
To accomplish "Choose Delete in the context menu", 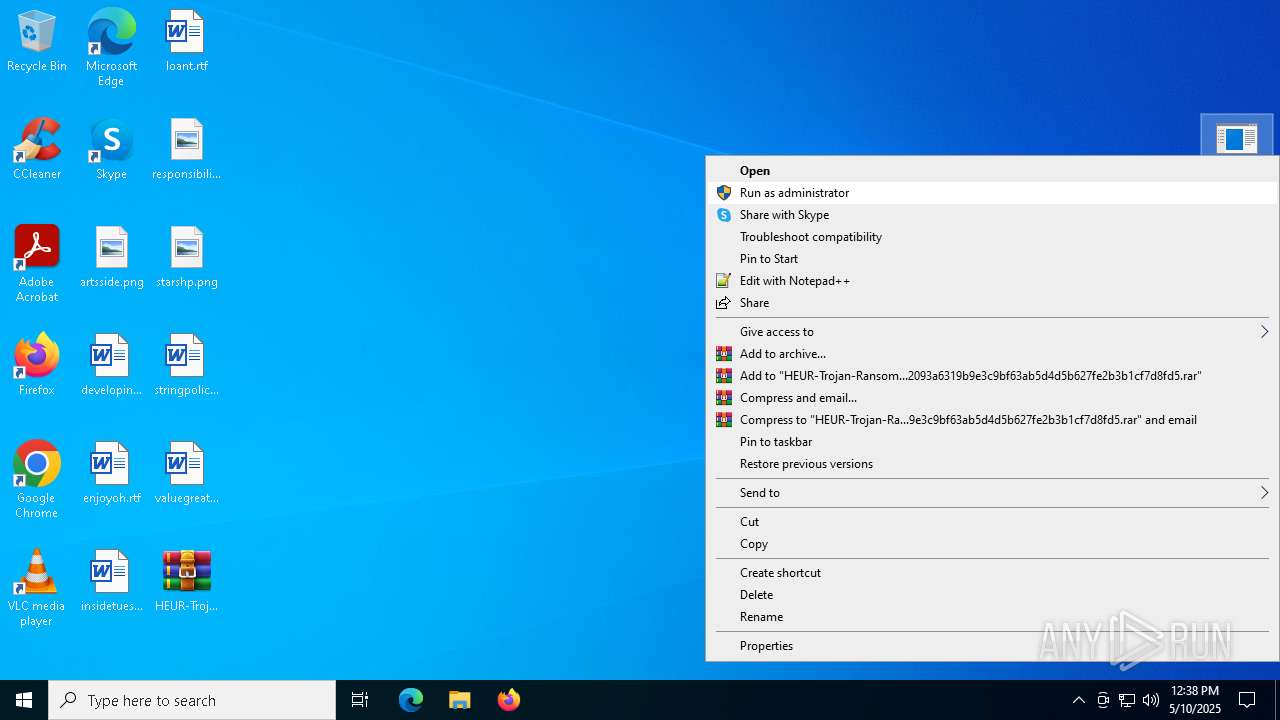I will click(x=993, y=595).
